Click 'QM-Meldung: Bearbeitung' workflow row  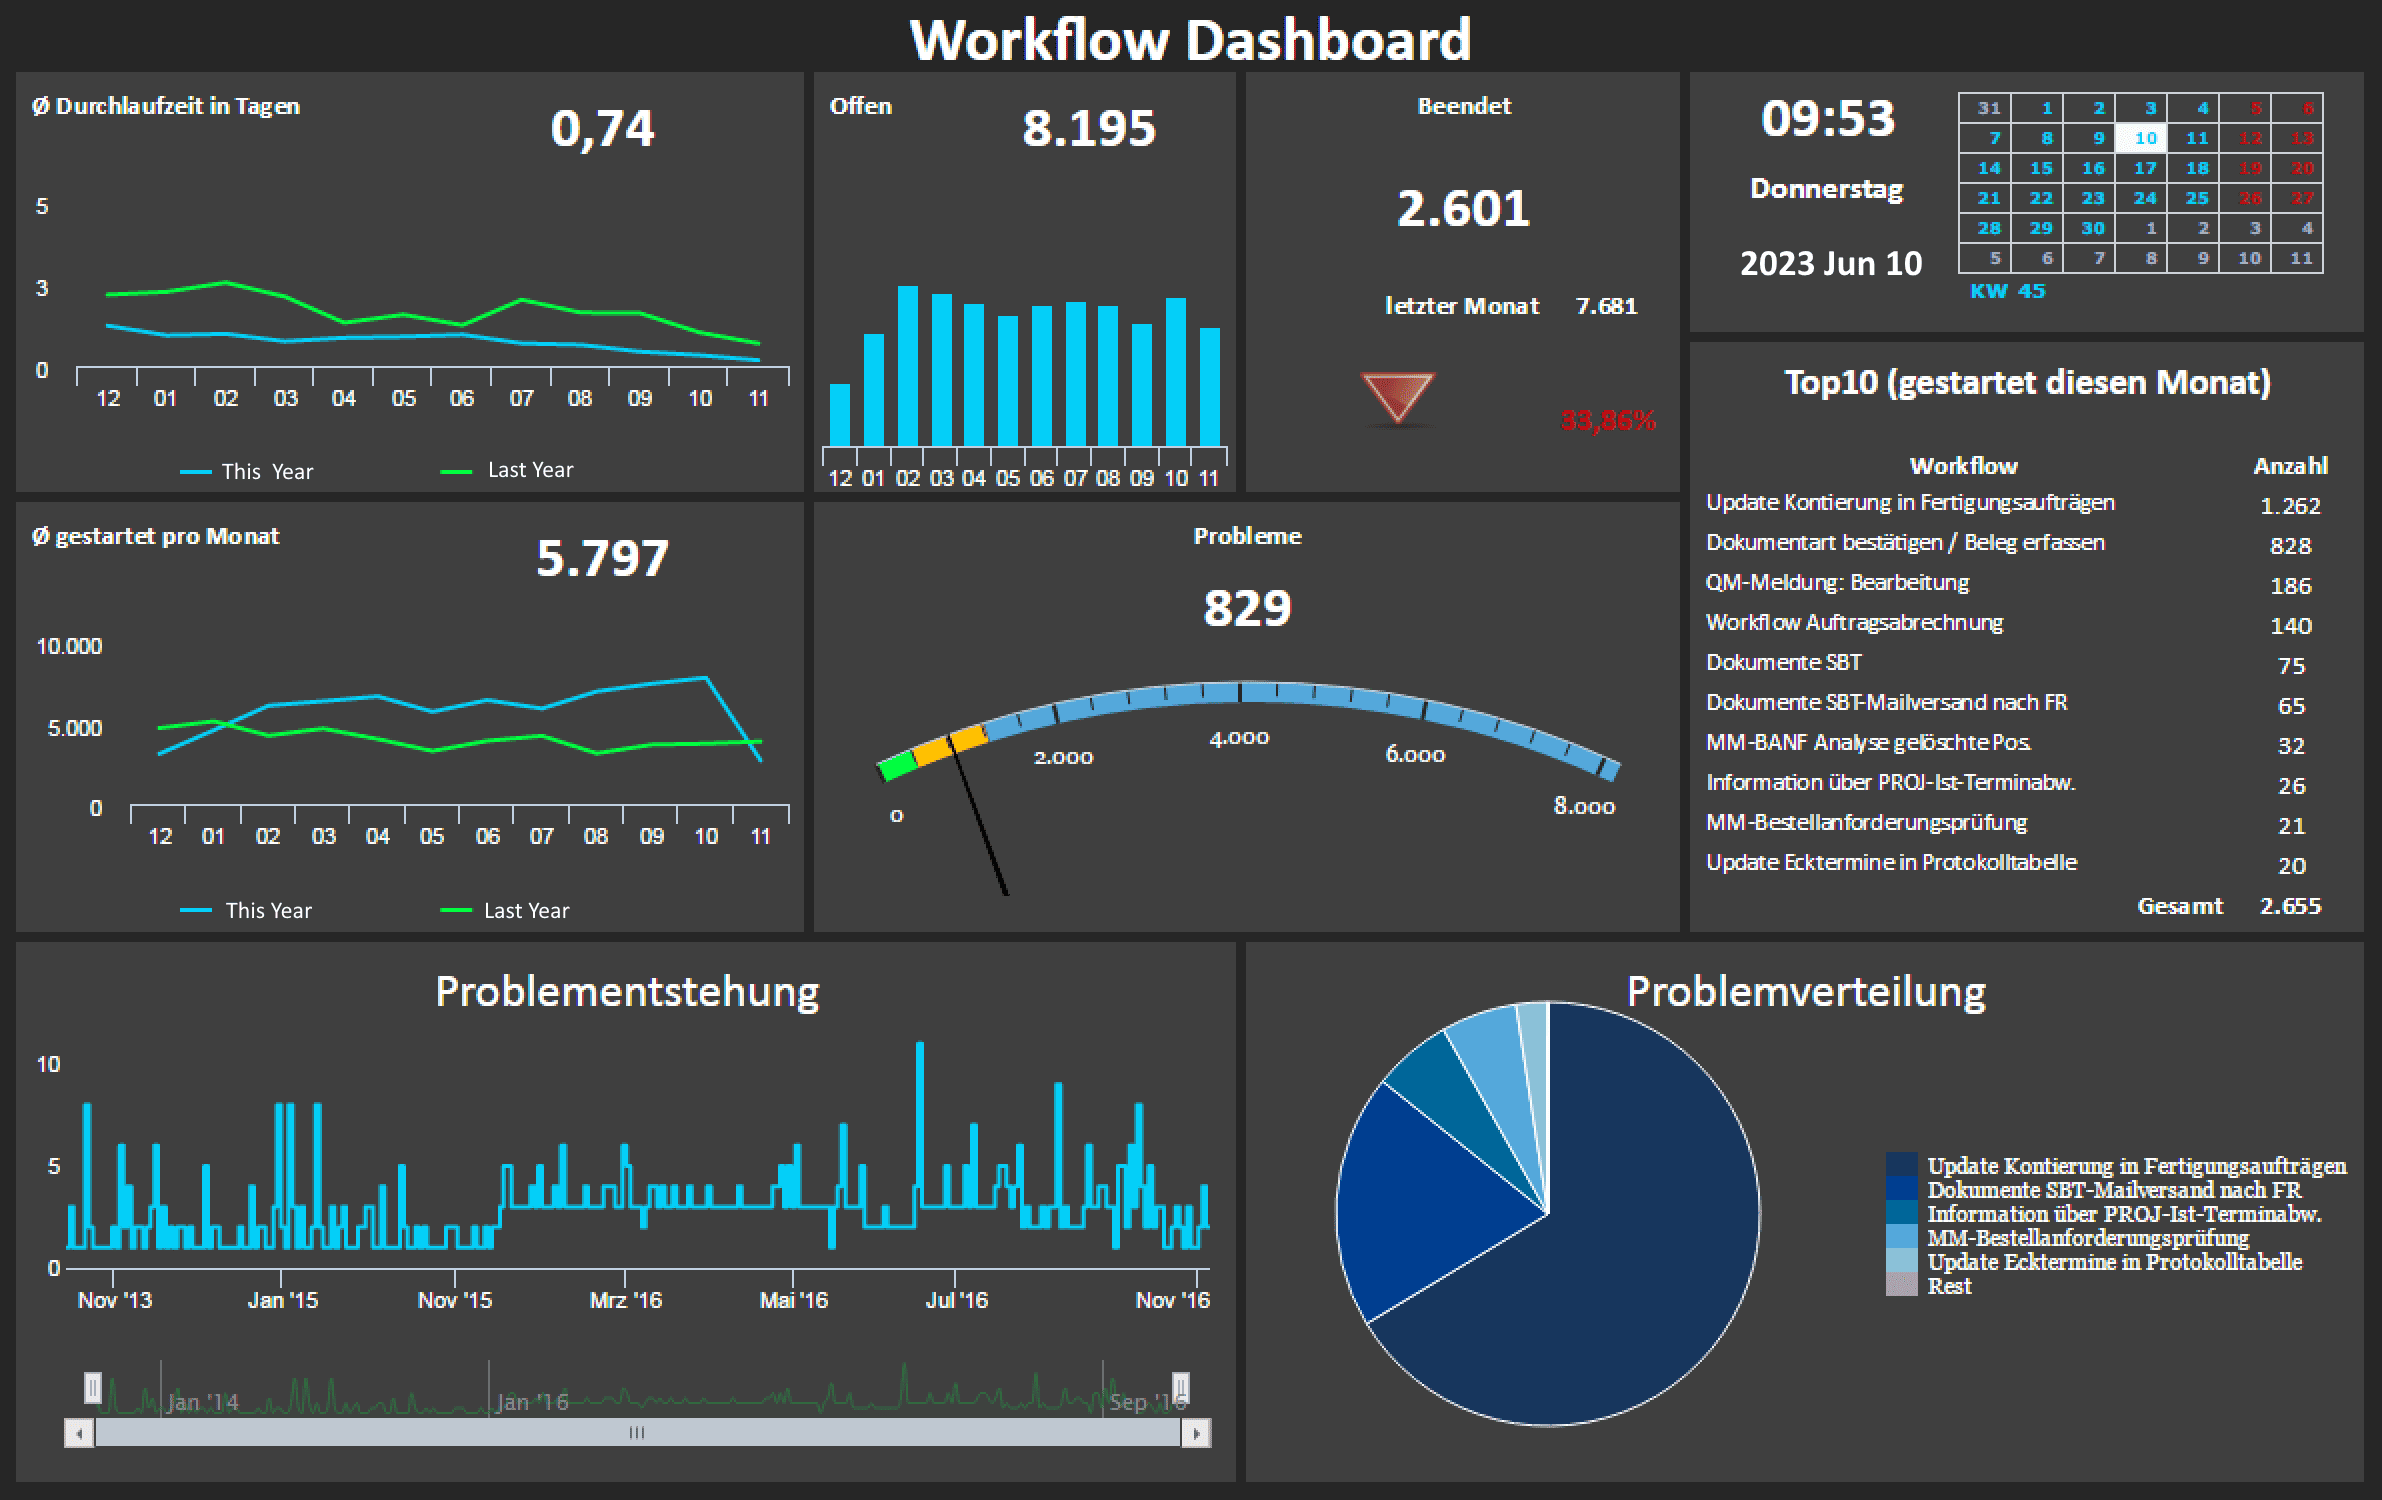1837,583
